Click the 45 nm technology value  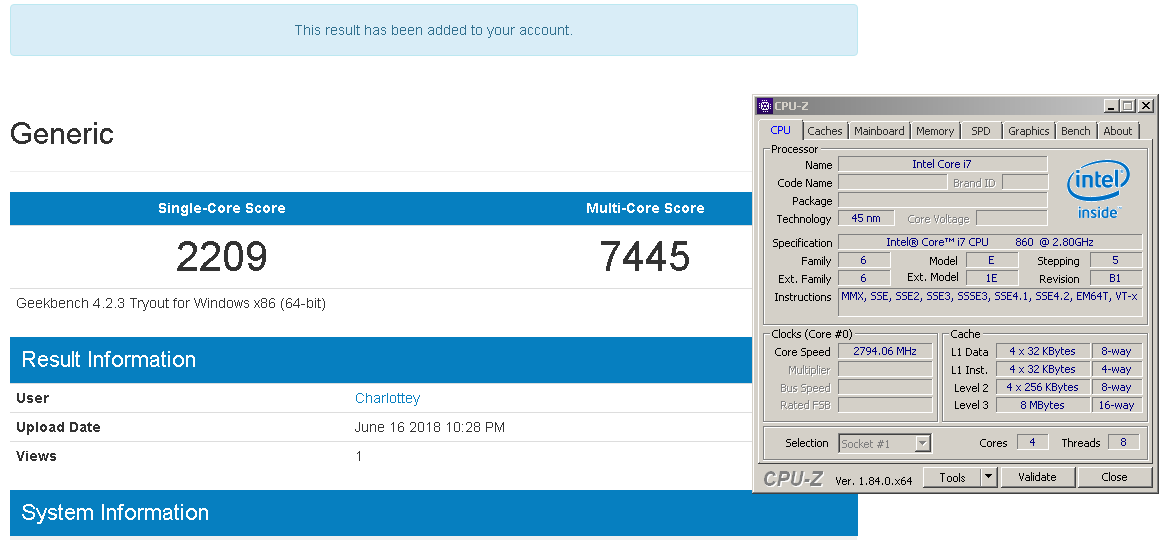click(x=866, y=218)
